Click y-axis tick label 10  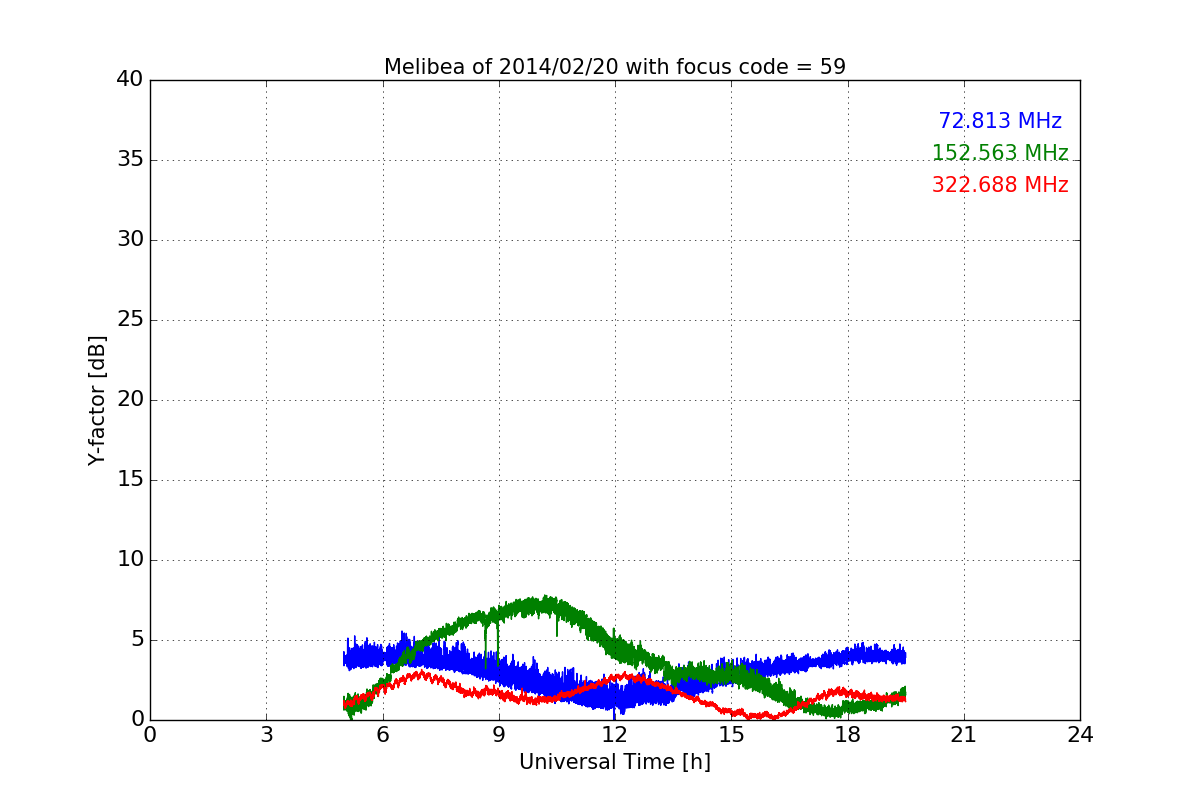coord(130,560)
